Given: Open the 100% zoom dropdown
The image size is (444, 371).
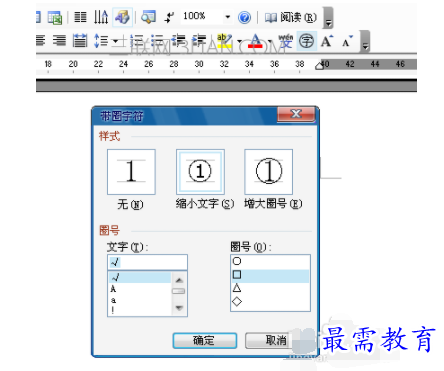Looking at the screenshot, I should (x=227, y=17).
